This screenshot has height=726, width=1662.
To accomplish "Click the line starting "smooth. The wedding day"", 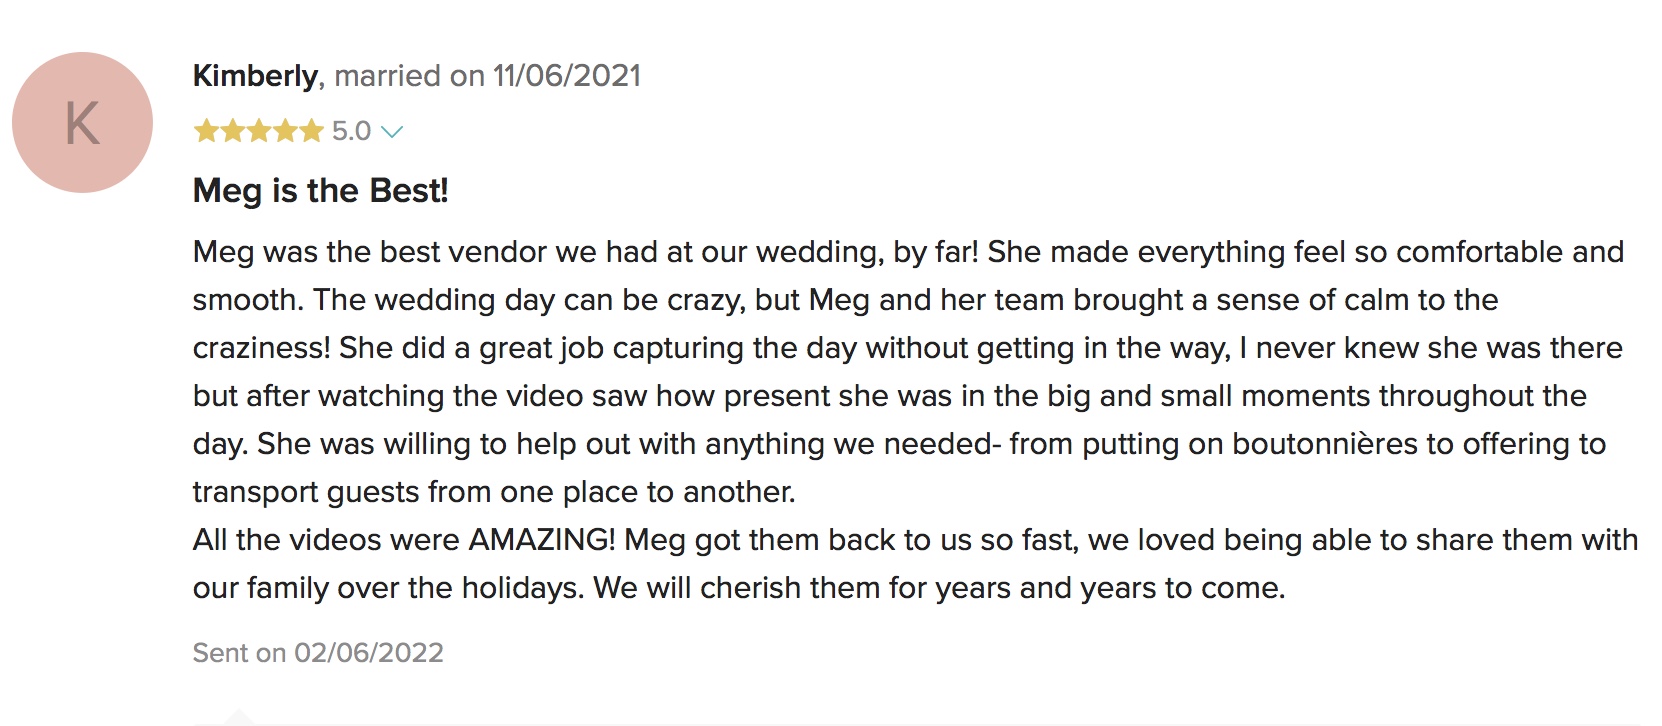I will click(x=845, y=300).
